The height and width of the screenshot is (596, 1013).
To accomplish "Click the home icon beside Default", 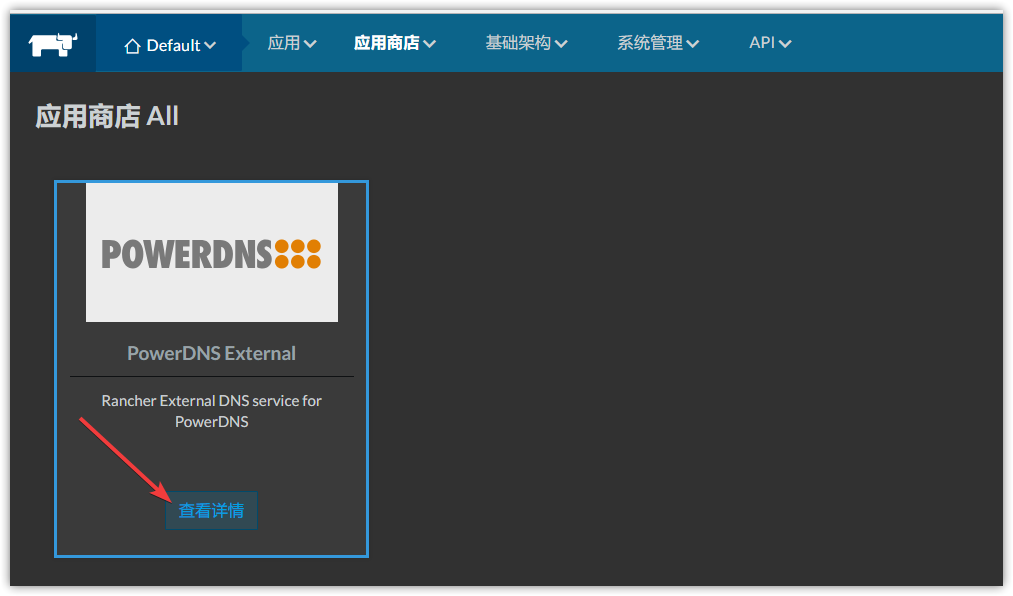I will [132, 46].
